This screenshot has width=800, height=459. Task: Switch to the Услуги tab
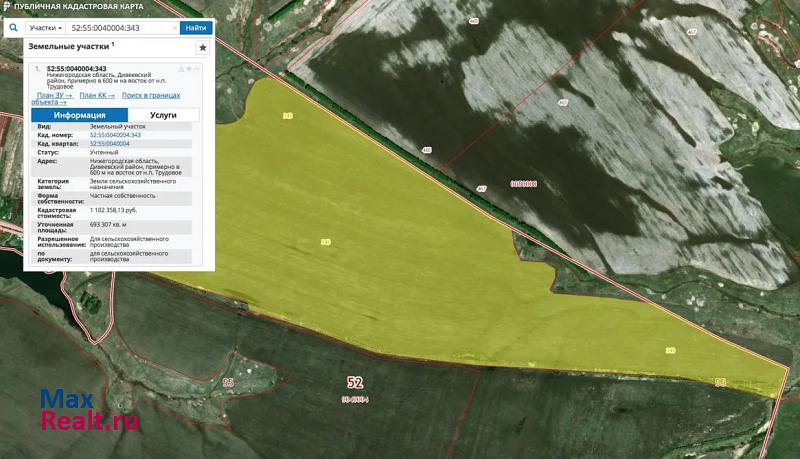163,115
